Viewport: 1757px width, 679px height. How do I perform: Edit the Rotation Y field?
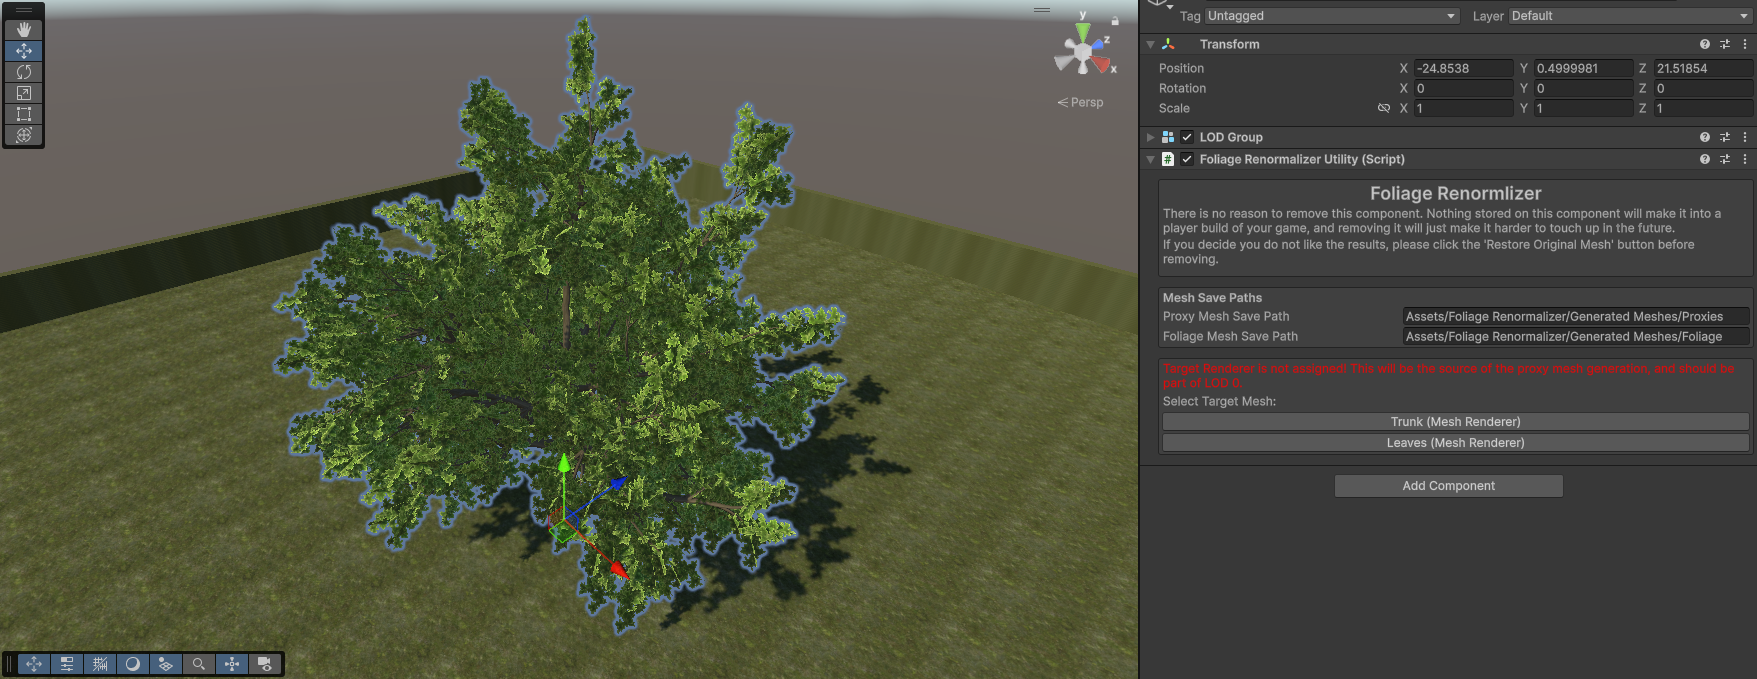(1583, 88)
